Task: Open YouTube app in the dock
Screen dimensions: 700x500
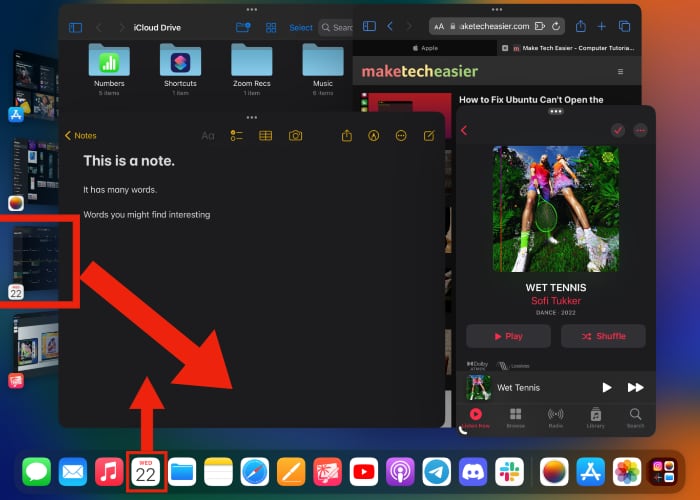Action: coord(364,471)
